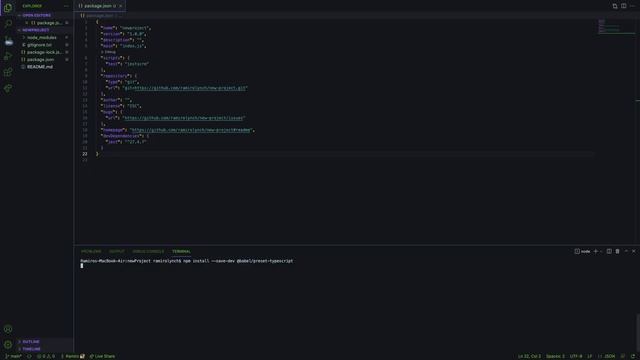This screenshot has height=360, width=640.
Task: Open package.json in NEWPROJECT file tree
Action: pyautogui.click(x=40, y=60)
